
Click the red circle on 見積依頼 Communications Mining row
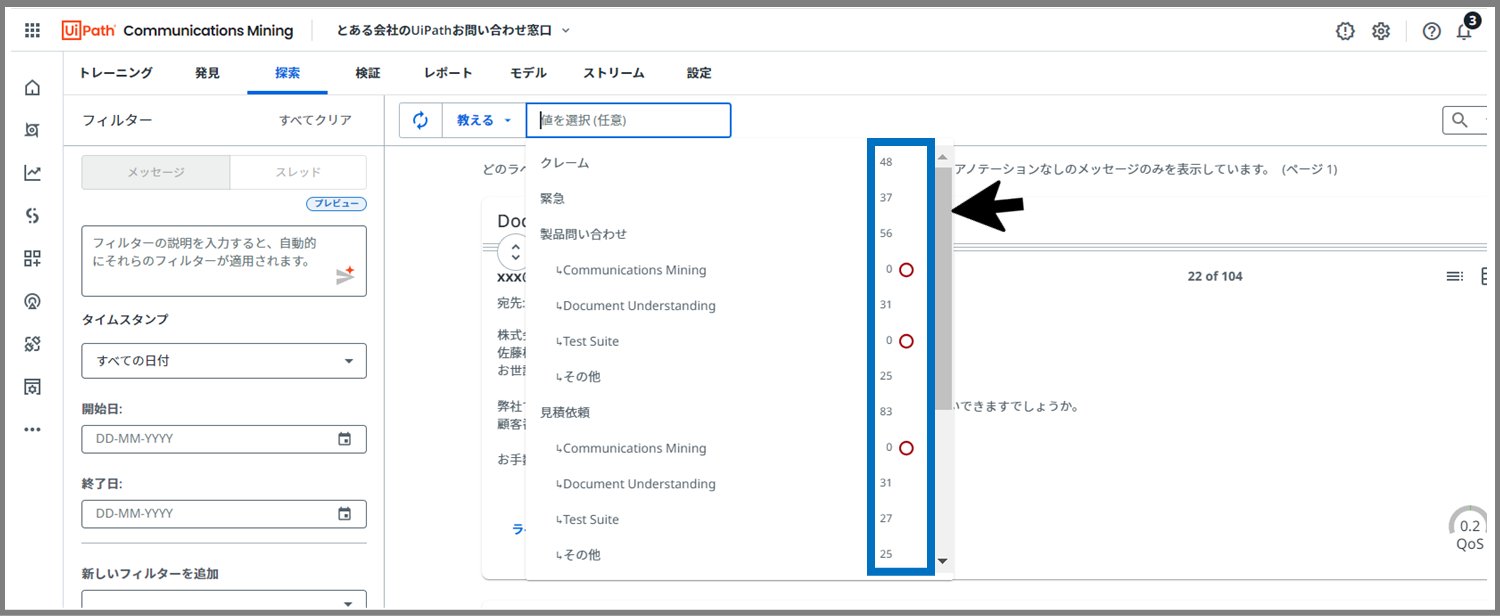[x=906, y=448]
